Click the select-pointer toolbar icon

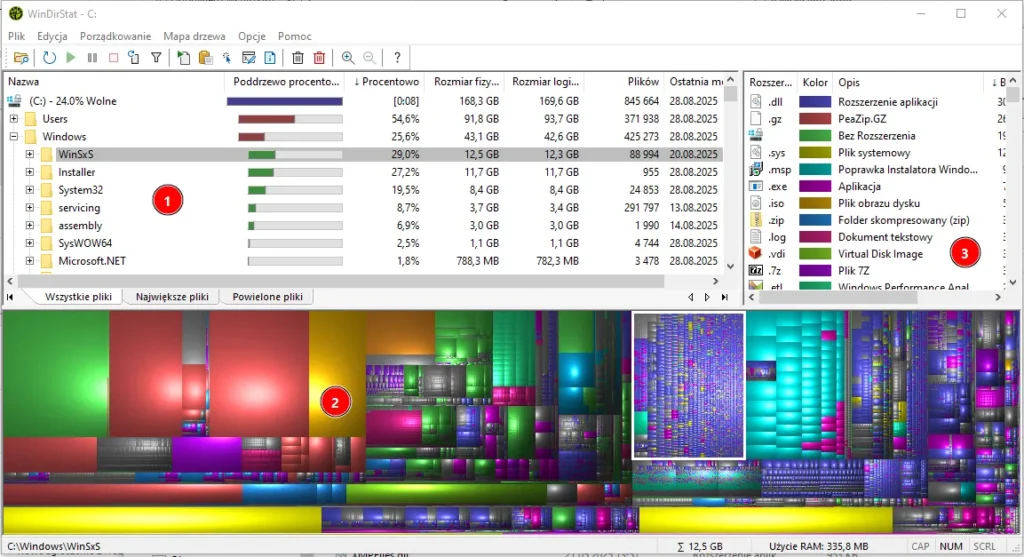(x=227, y=57)
